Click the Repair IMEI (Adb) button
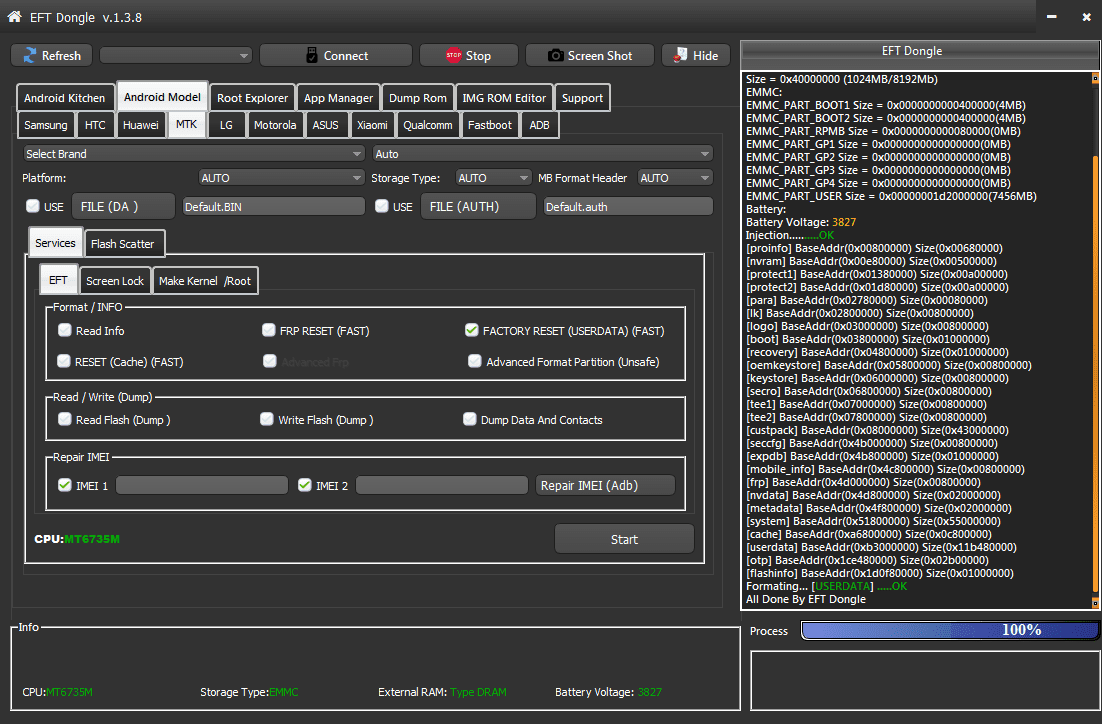Screen dimensions: 1102x724 click(605, 485)
